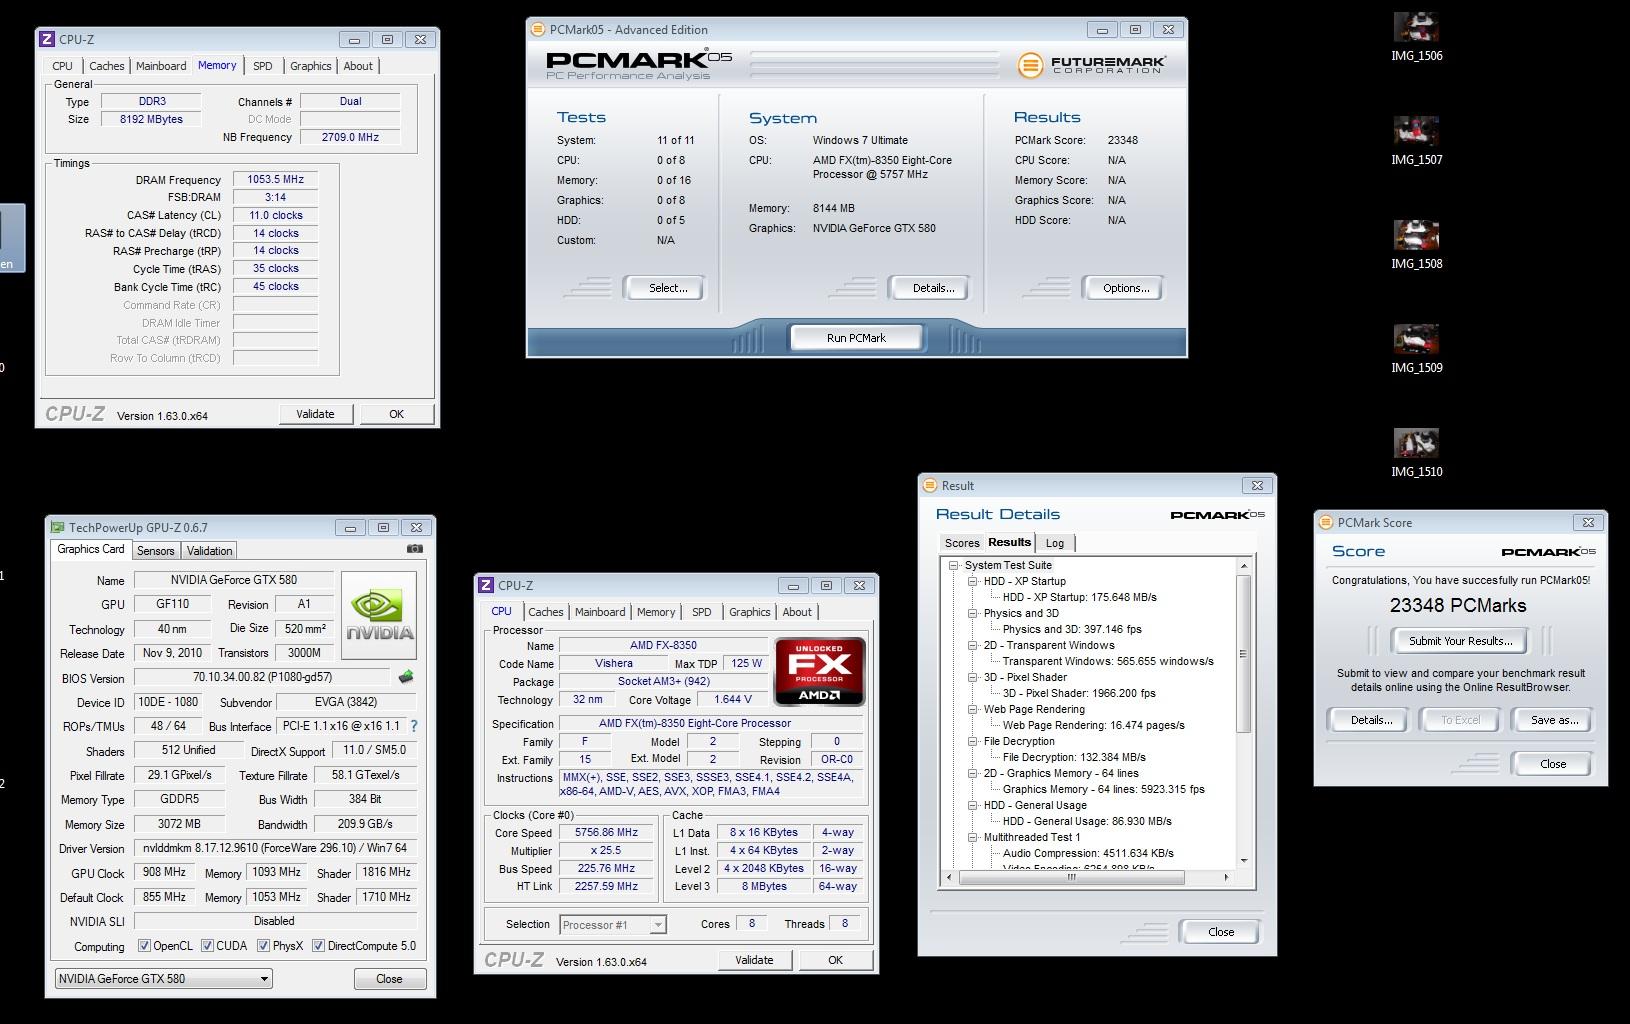The width and height of the screenshot is (1630, 1024).
Task: Click the Futuremark Corporation logo
Action: click(x=1091, y=65)
